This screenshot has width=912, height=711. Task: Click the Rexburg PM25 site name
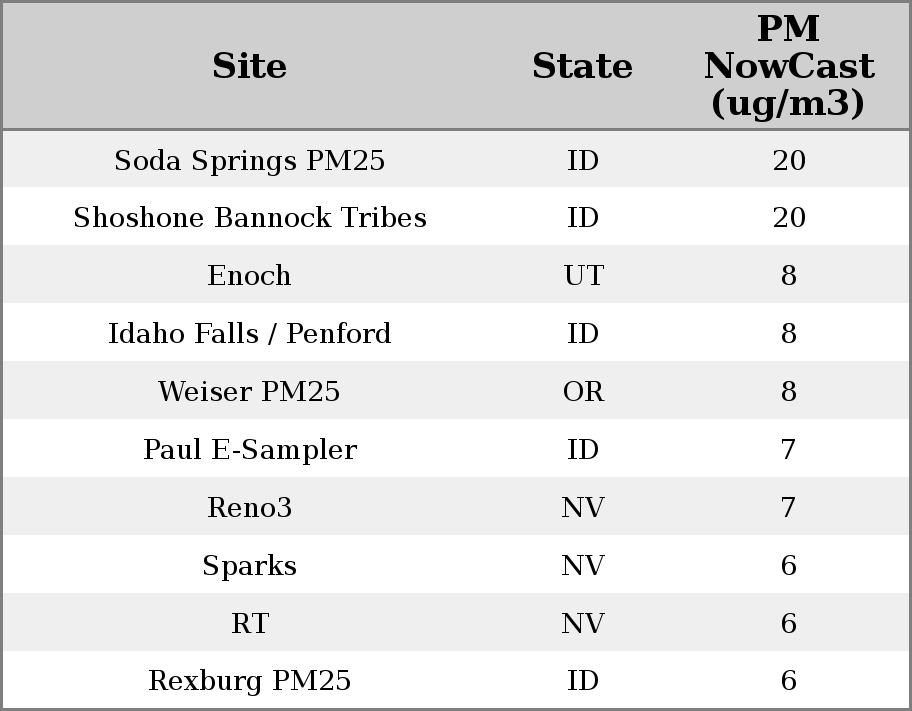249,681
